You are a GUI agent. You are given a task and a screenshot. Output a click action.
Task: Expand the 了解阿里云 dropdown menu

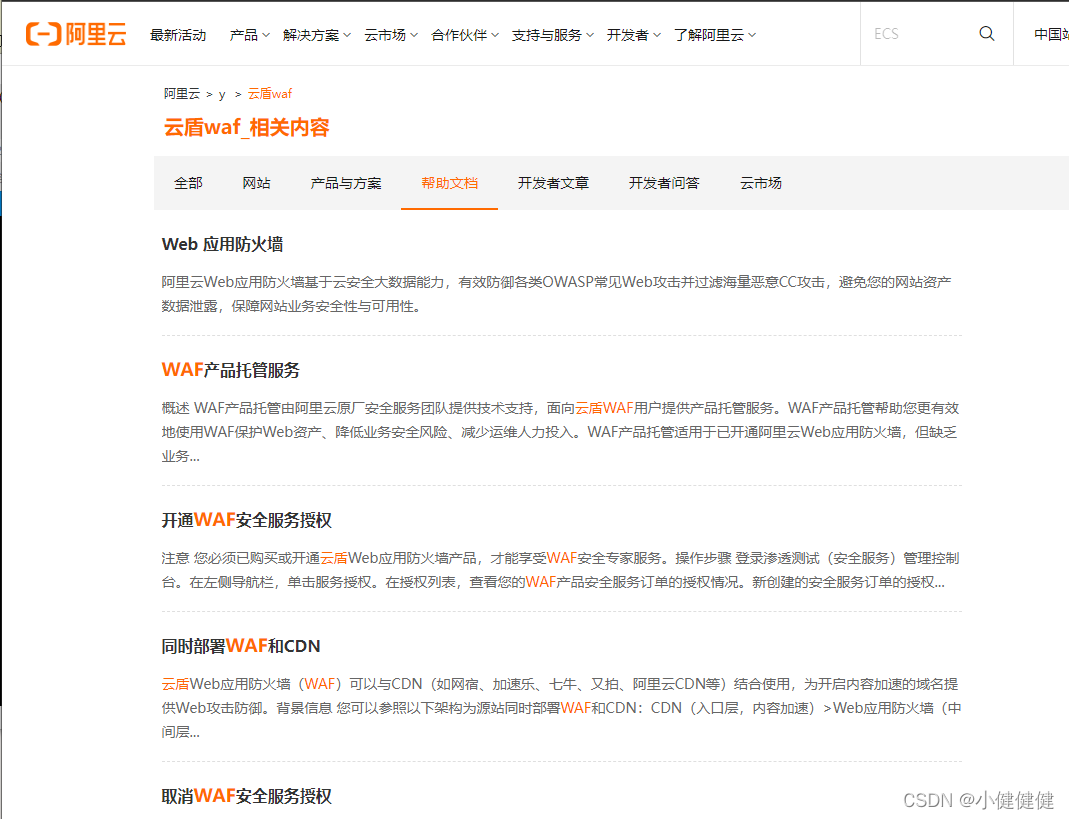[x=714, y=35]
